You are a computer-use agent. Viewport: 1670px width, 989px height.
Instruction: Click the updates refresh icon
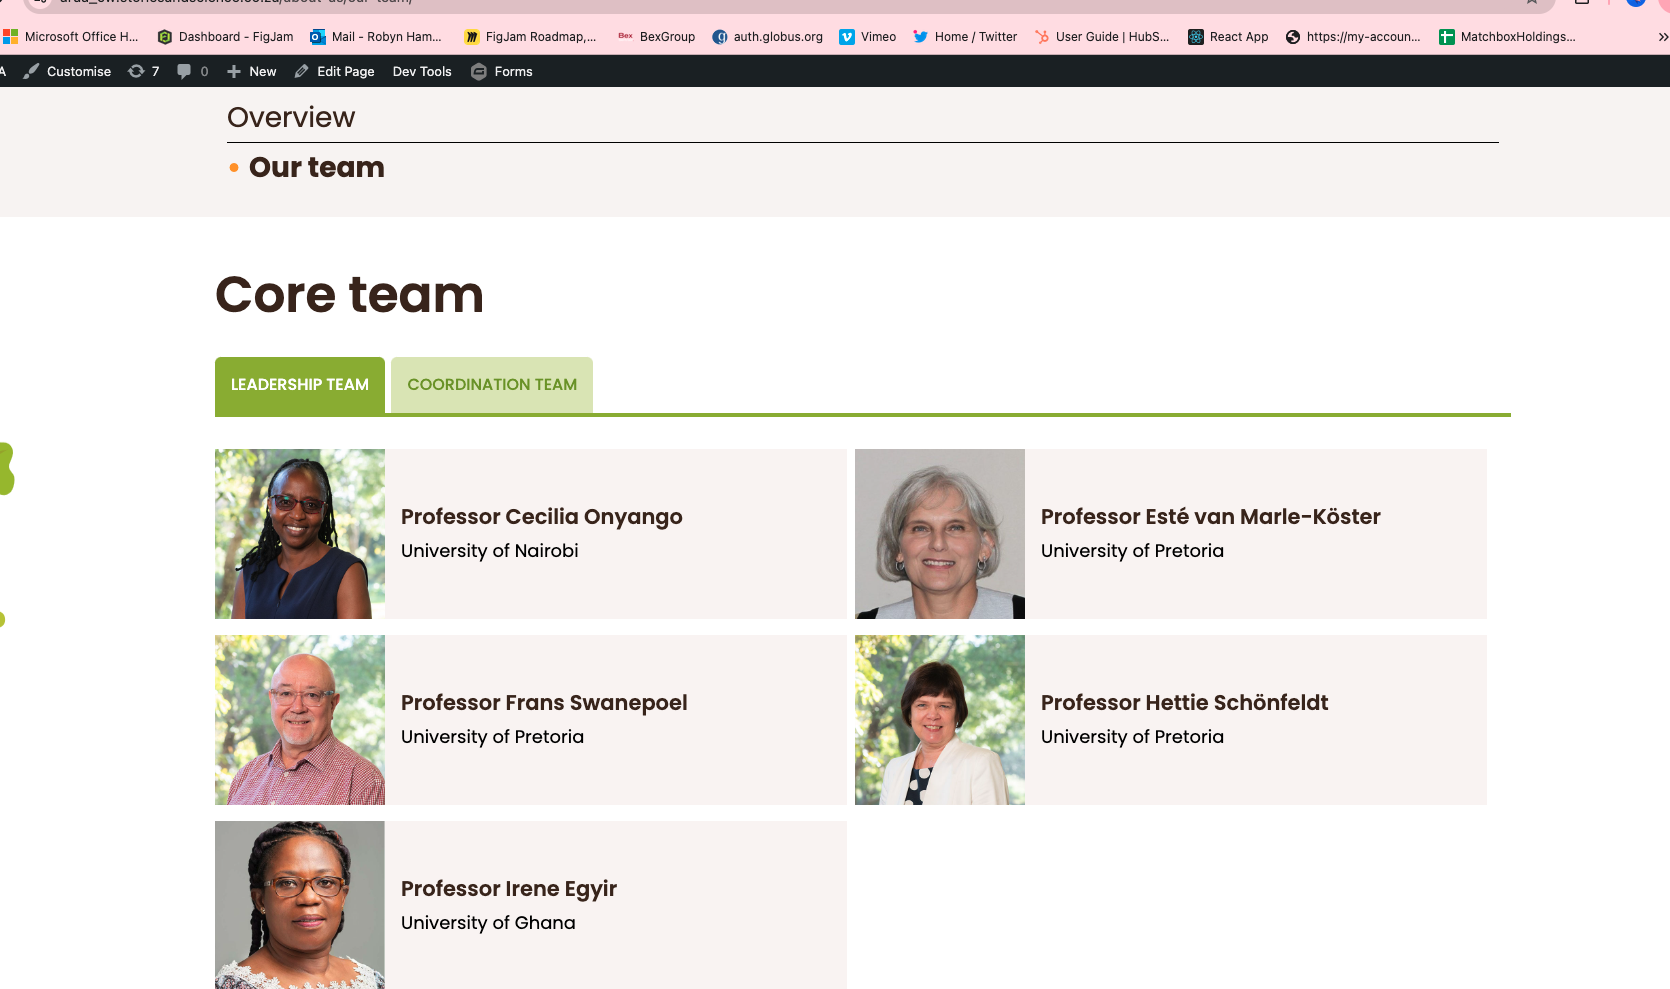pos(136,71)
